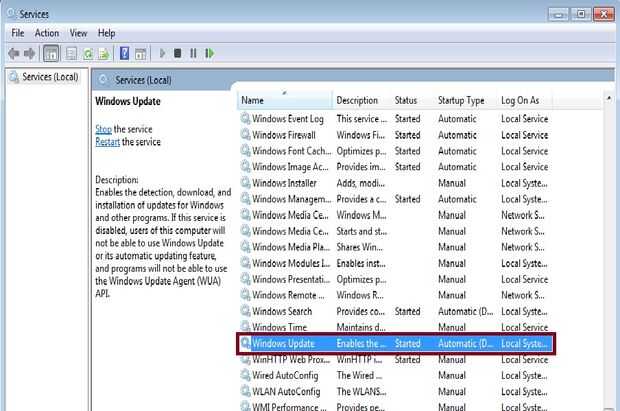Click the Refresh toolbar icon
This screenshot has width=620, height=411.
pos(88,53)
